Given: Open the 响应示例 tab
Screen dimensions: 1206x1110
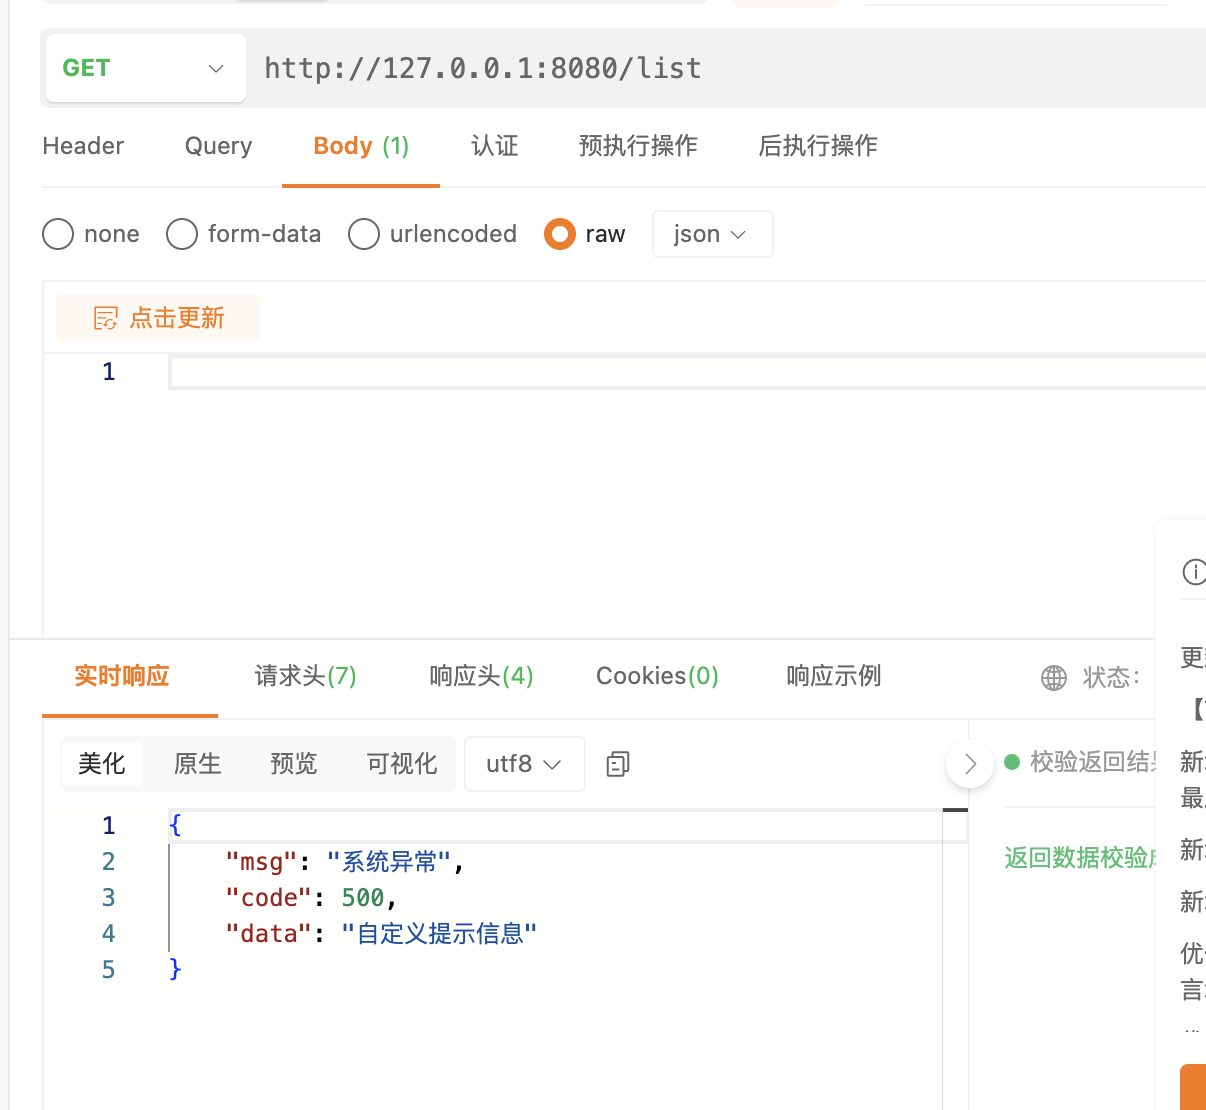Looking at the screenshot, I should click(x=834, y=676).
